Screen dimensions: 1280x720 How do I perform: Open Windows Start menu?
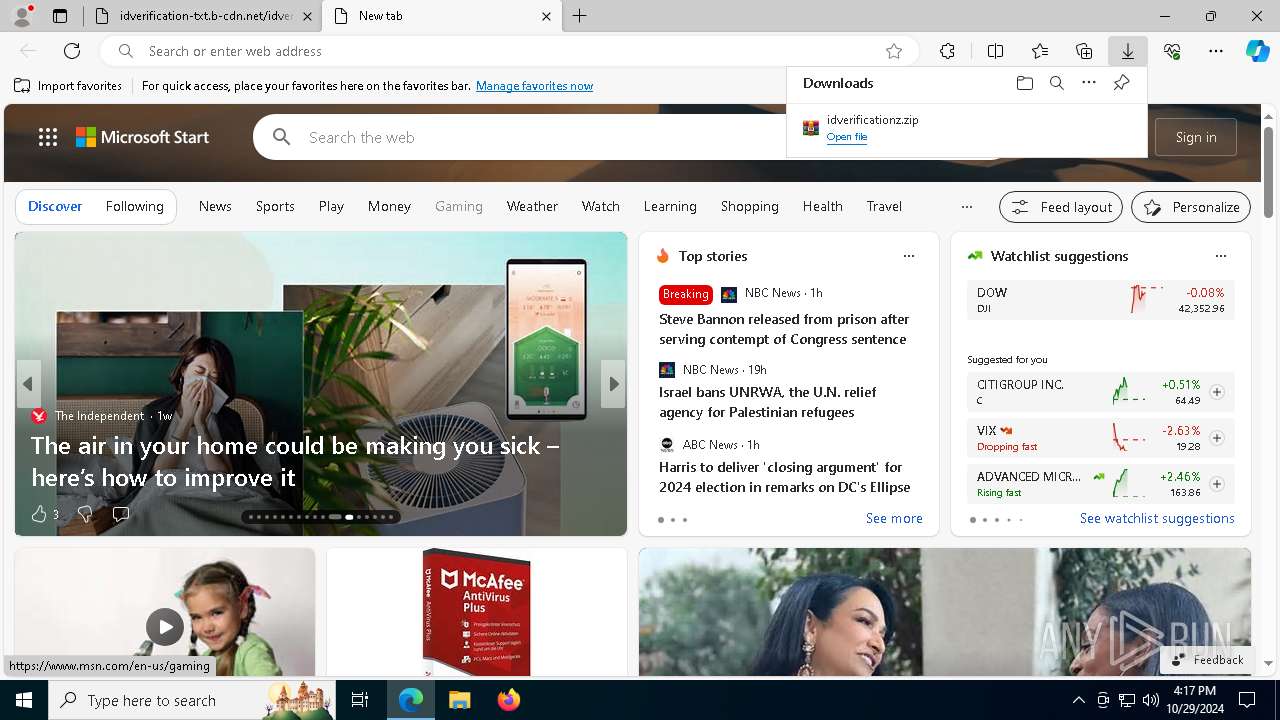click(24, 700)
